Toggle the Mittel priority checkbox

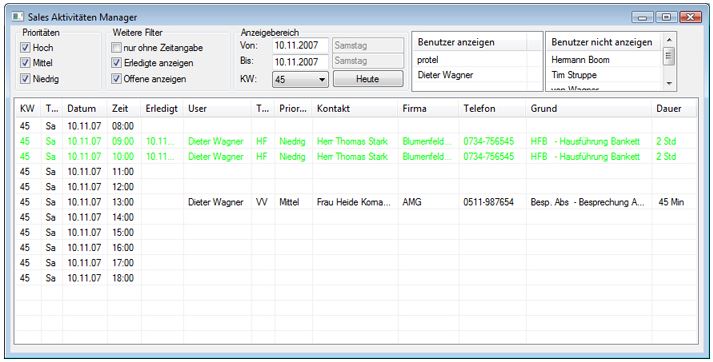(25, 63)
